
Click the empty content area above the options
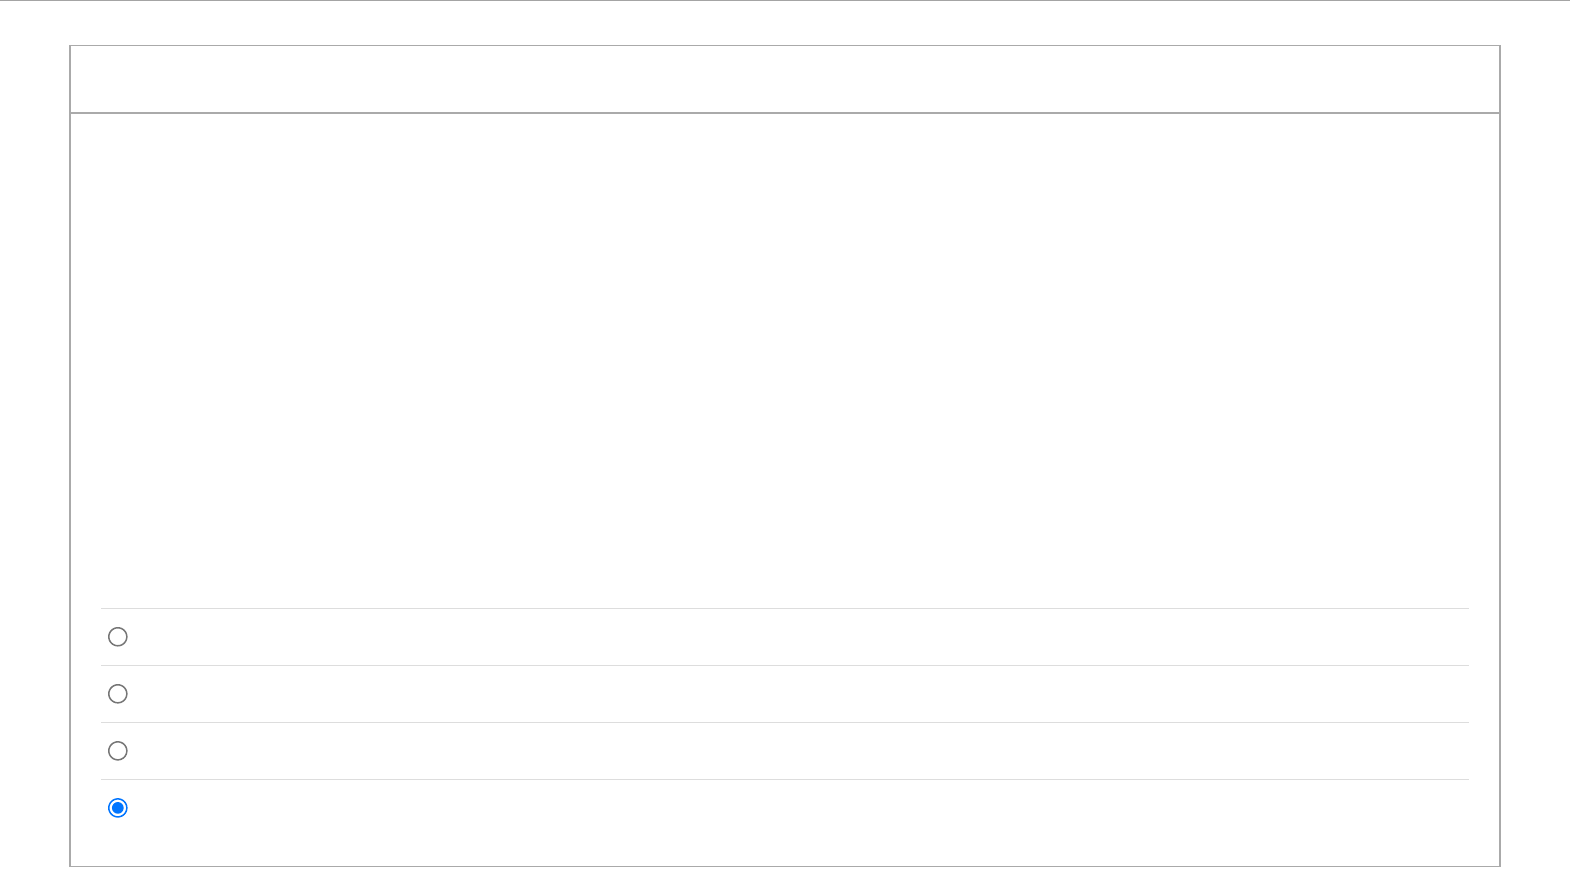[785, 361]
